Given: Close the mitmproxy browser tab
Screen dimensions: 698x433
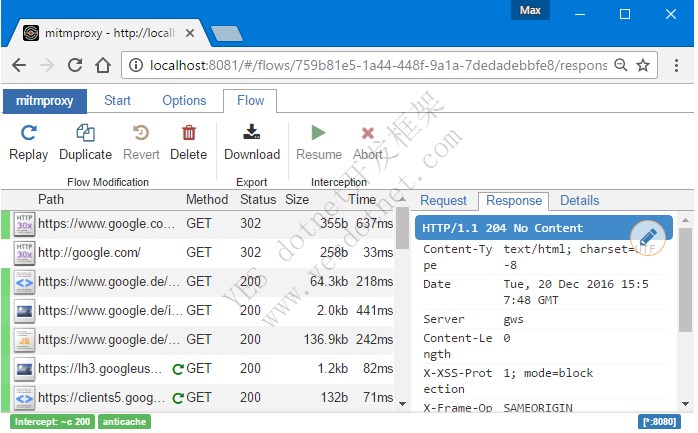Looking at the screenshot, I should pyautogui.click(x=190, y=33).
